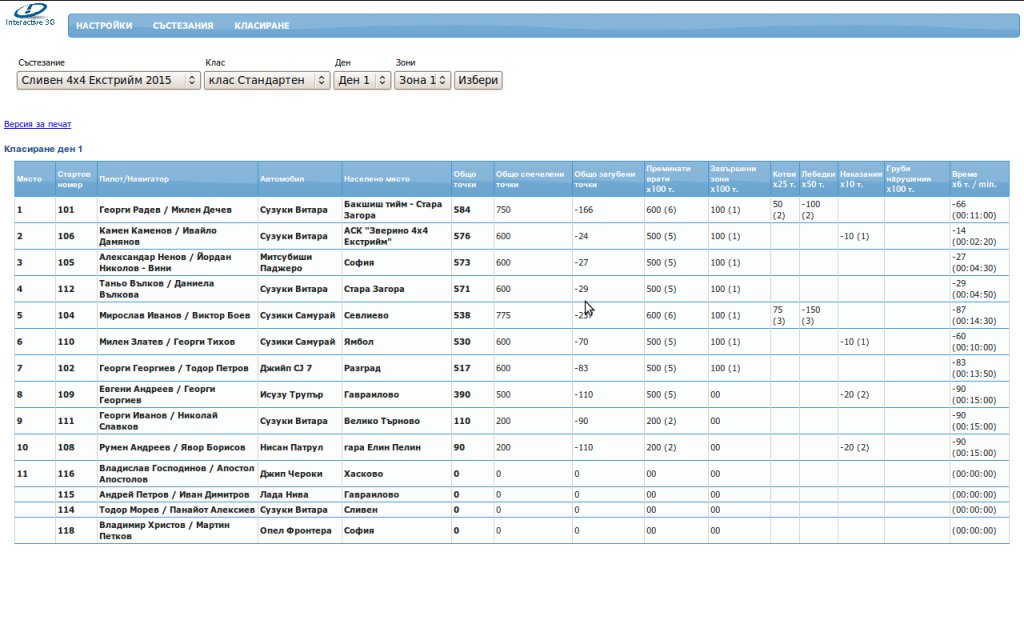Open the Ден 1 day dropdown
Viewport: 1024px width, 640px height.
coord(361,80)
